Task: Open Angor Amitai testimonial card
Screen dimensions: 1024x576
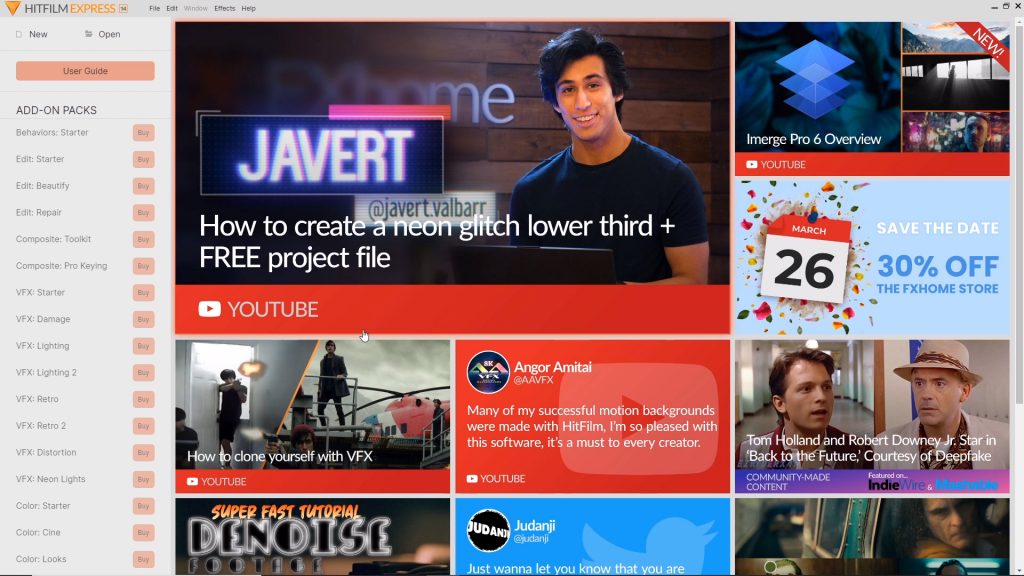Action: tap(592, 416)
